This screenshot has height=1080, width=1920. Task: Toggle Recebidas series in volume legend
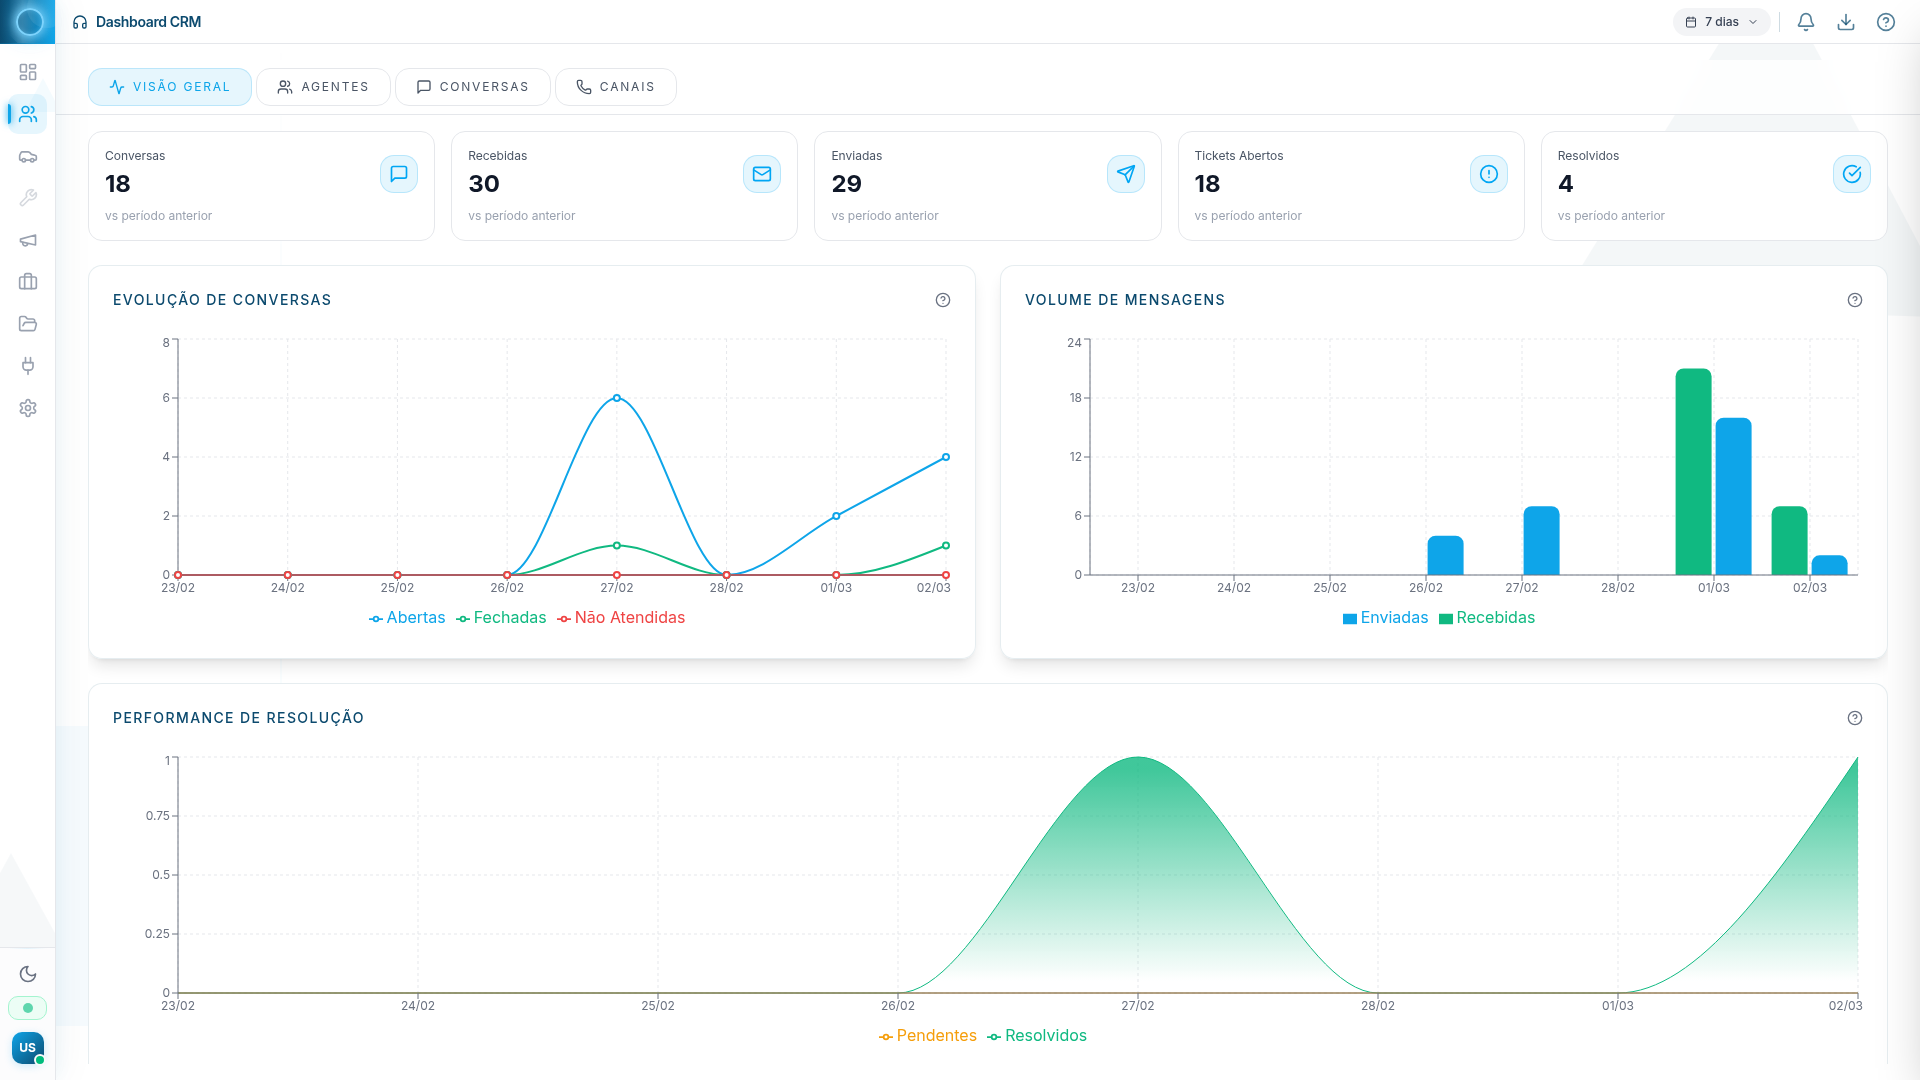[1486, 618]
